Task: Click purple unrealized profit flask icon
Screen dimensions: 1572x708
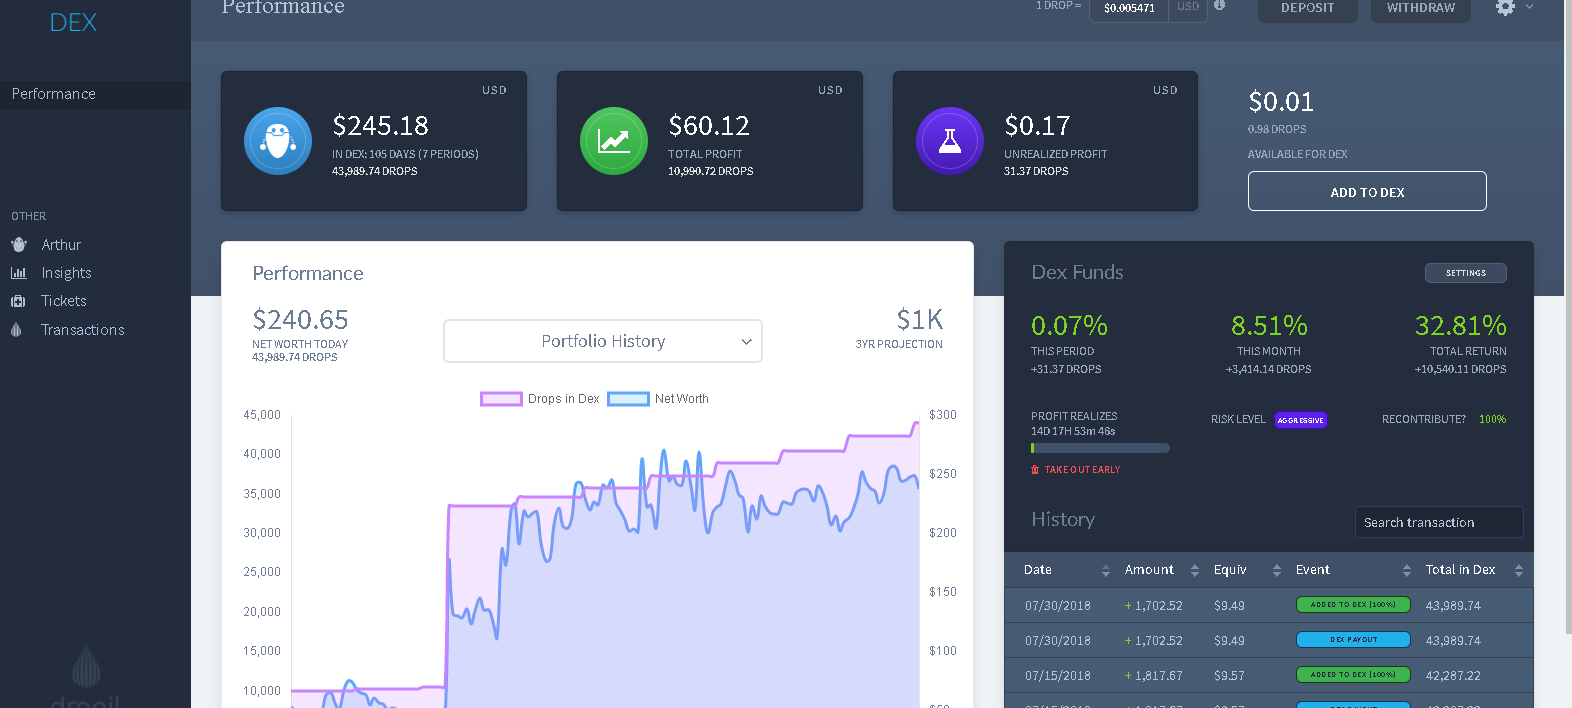Action: 950,141
